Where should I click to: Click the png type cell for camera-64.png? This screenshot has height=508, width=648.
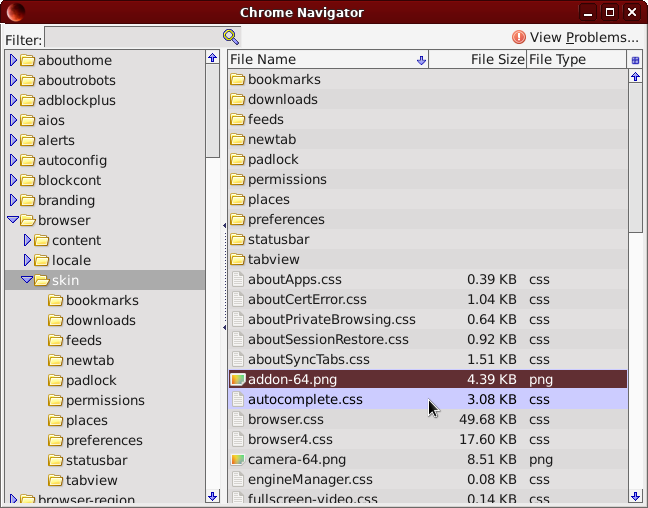coord(541,460)
